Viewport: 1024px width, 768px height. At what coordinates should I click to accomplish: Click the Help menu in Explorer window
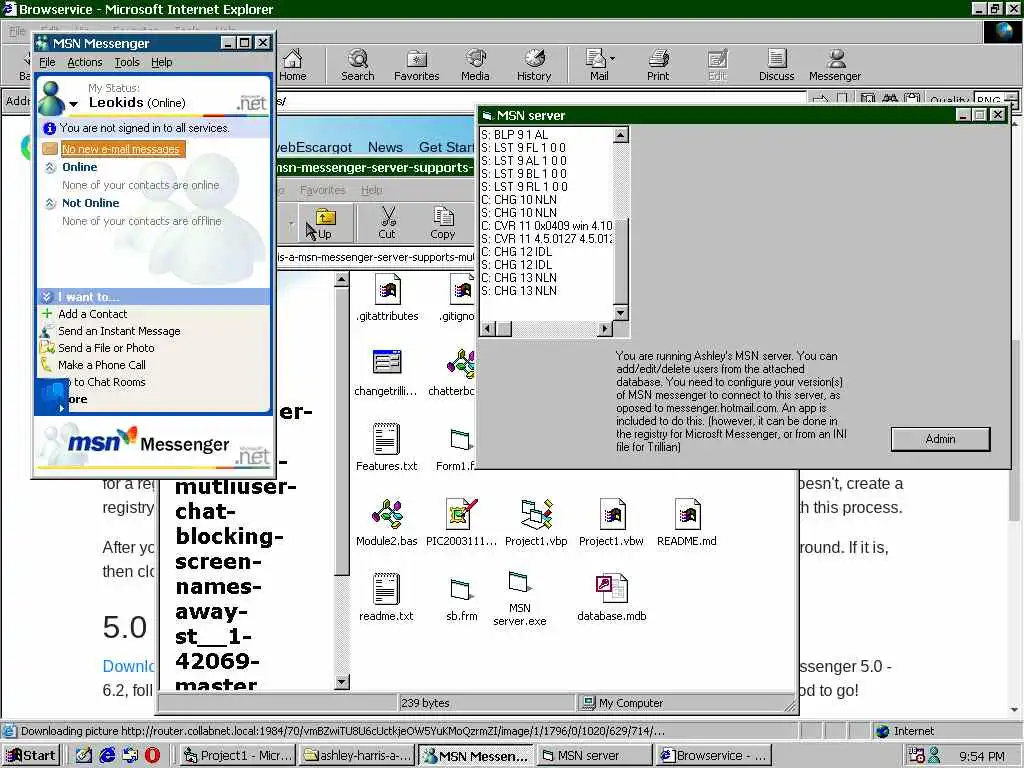372,190
